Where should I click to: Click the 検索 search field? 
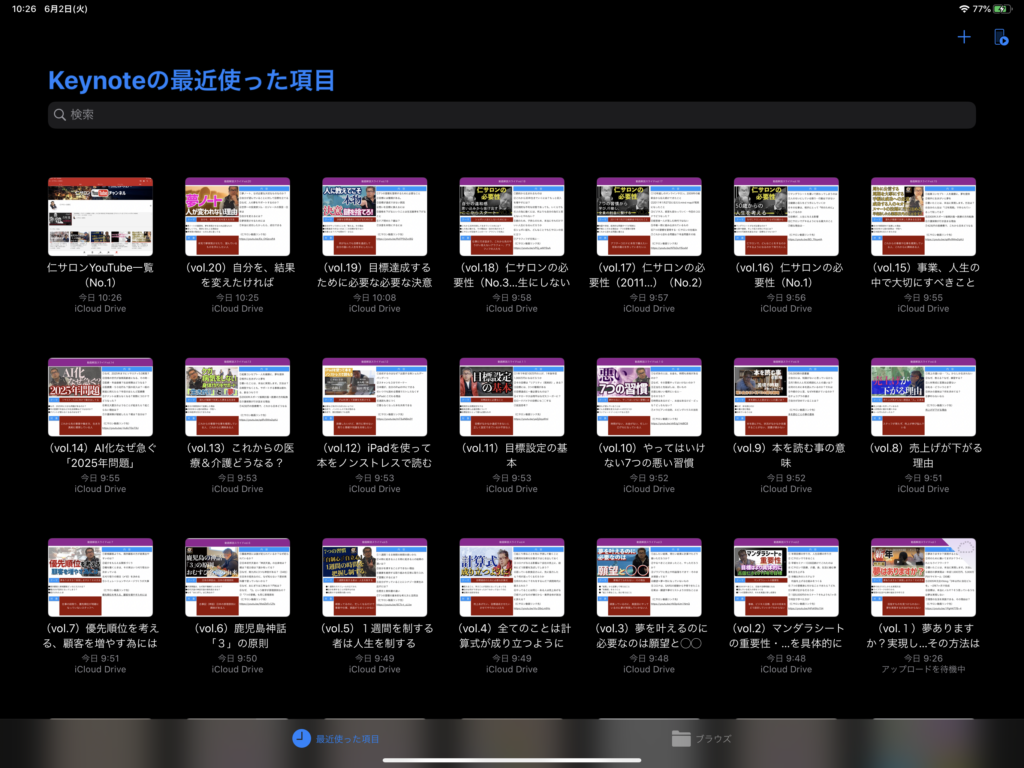[x=512, y=115]
